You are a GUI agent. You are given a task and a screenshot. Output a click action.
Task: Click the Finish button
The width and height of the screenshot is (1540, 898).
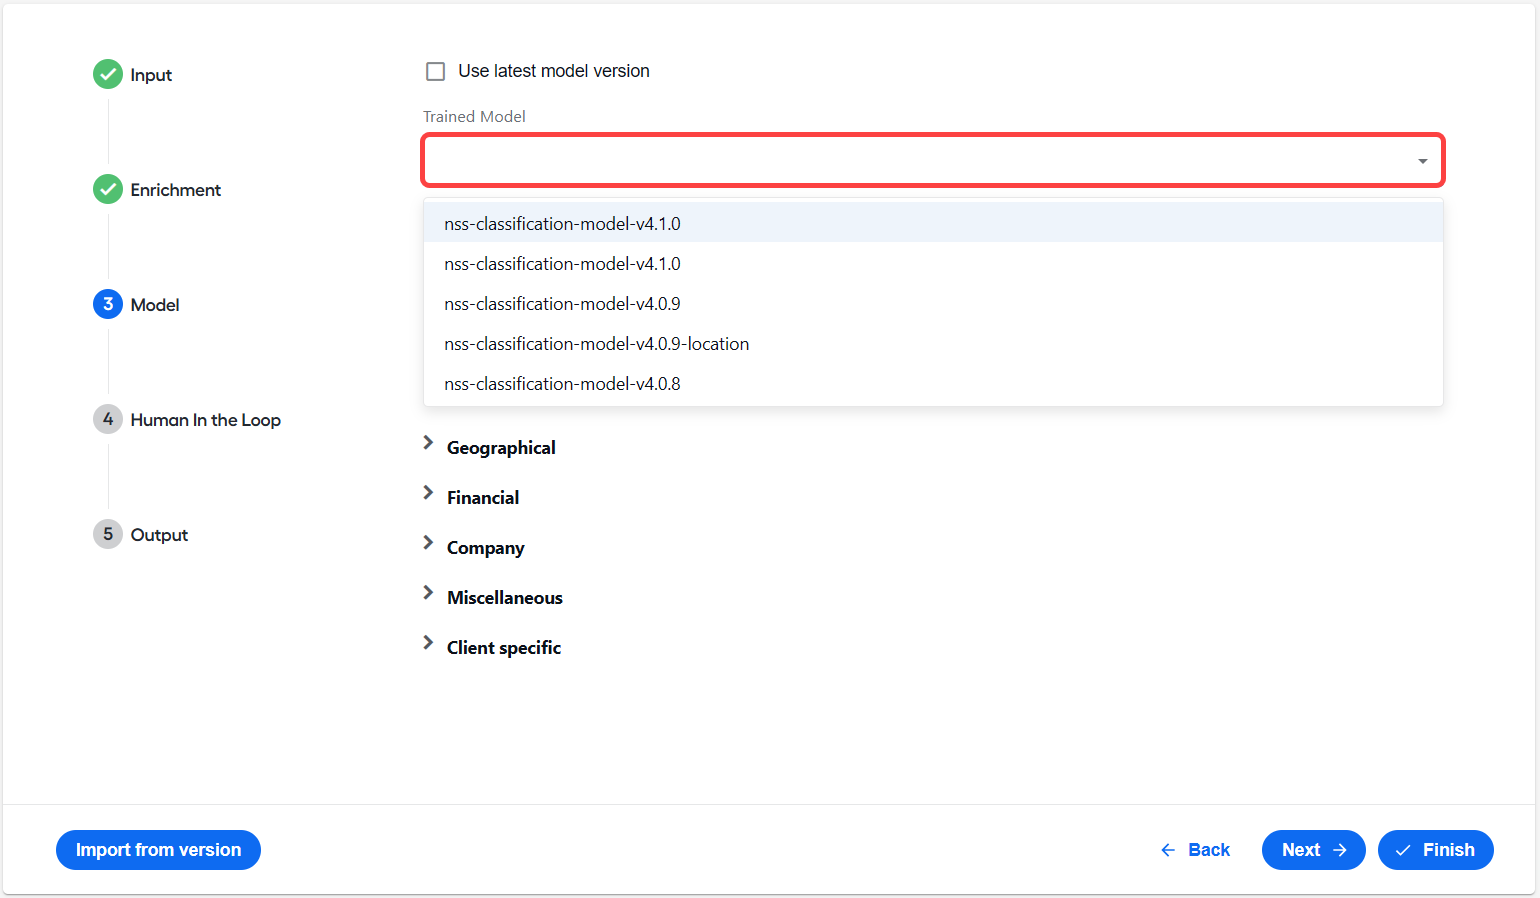1436,850
